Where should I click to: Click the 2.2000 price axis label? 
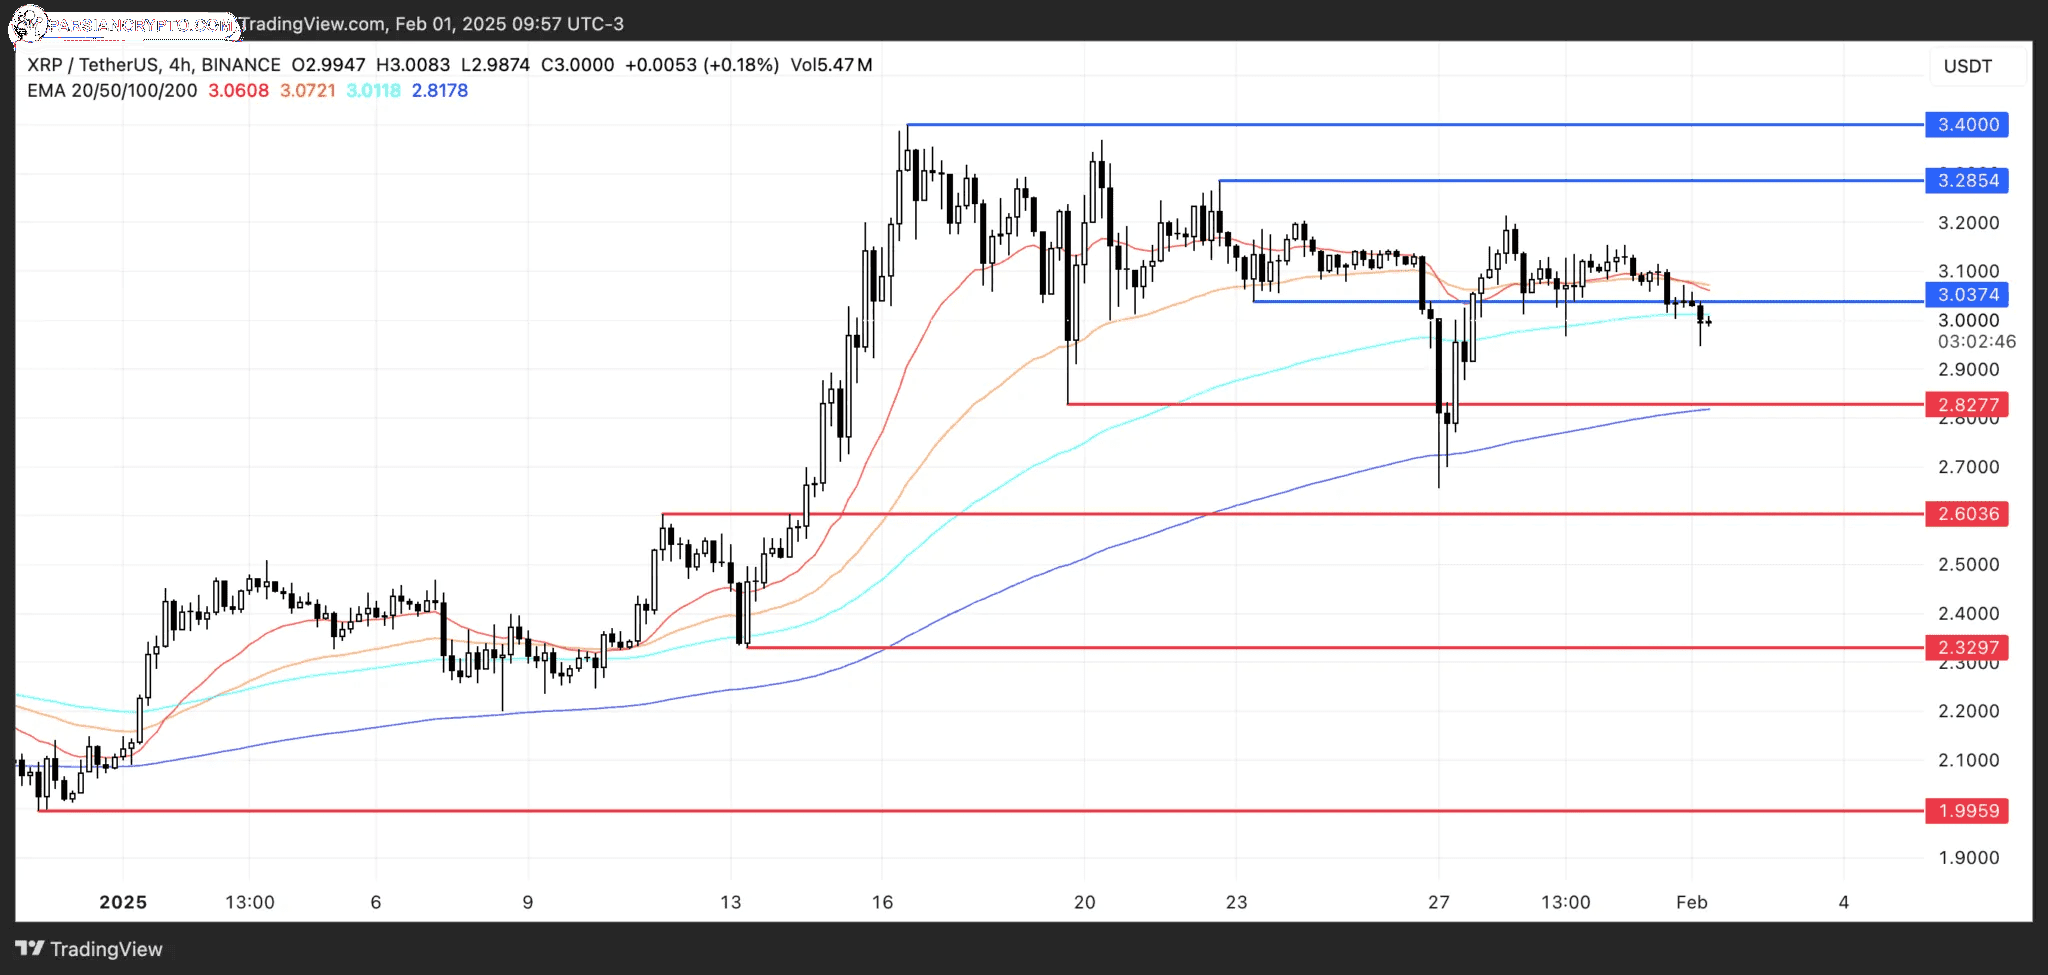coord(1969,712)
